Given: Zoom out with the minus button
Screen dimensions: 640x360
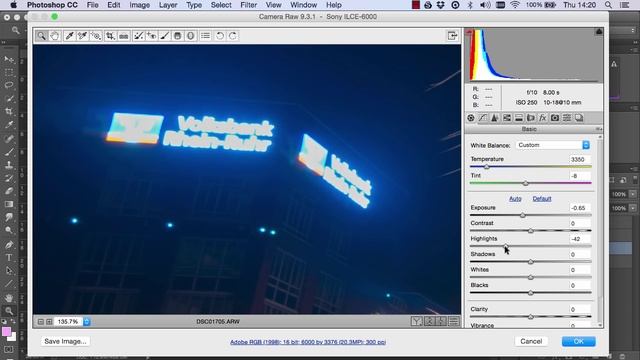Looking at the screenshot, I should [40, 322].
